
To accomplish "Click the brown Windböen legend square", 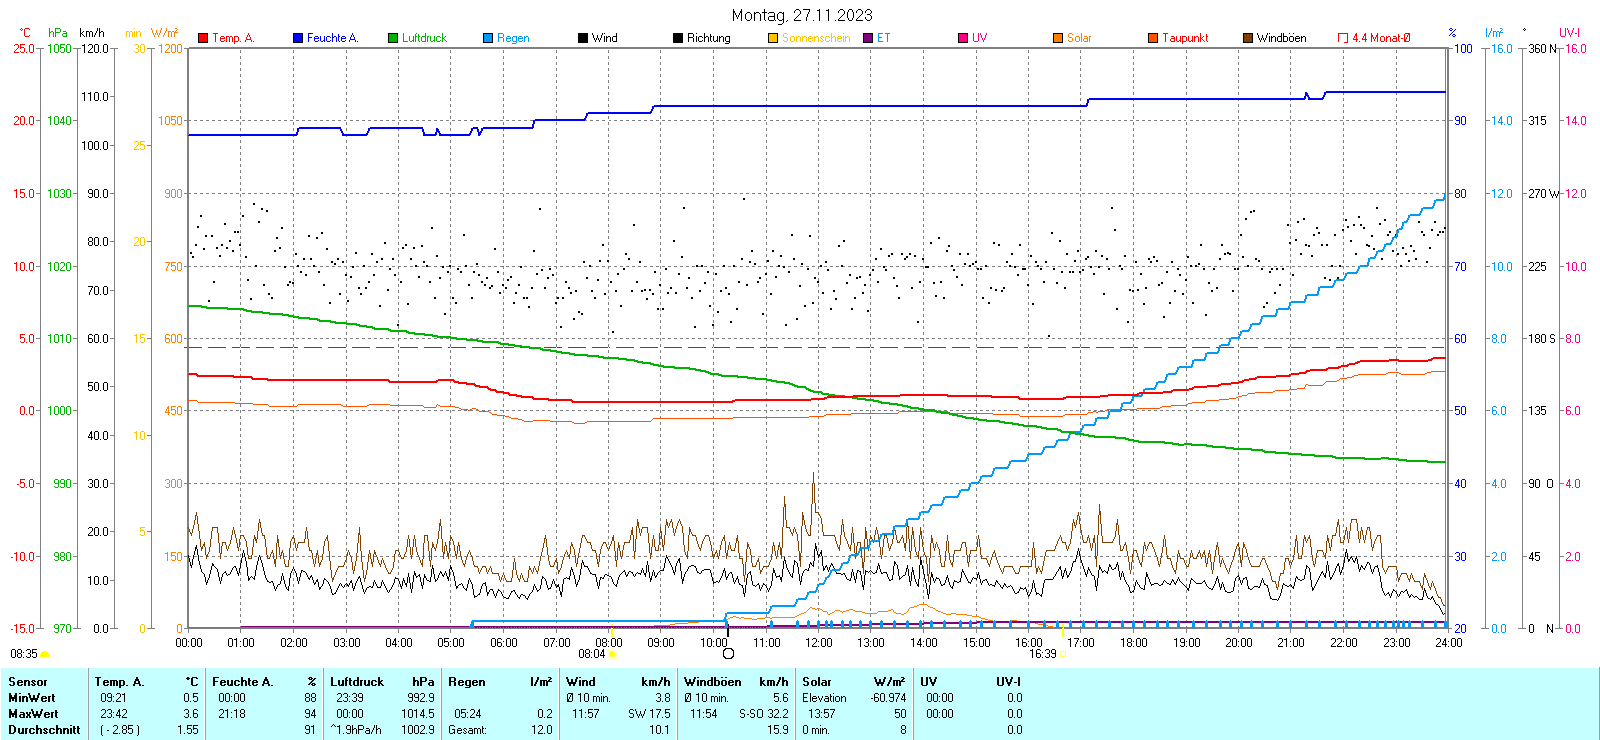I will [x=1248, y=38].
